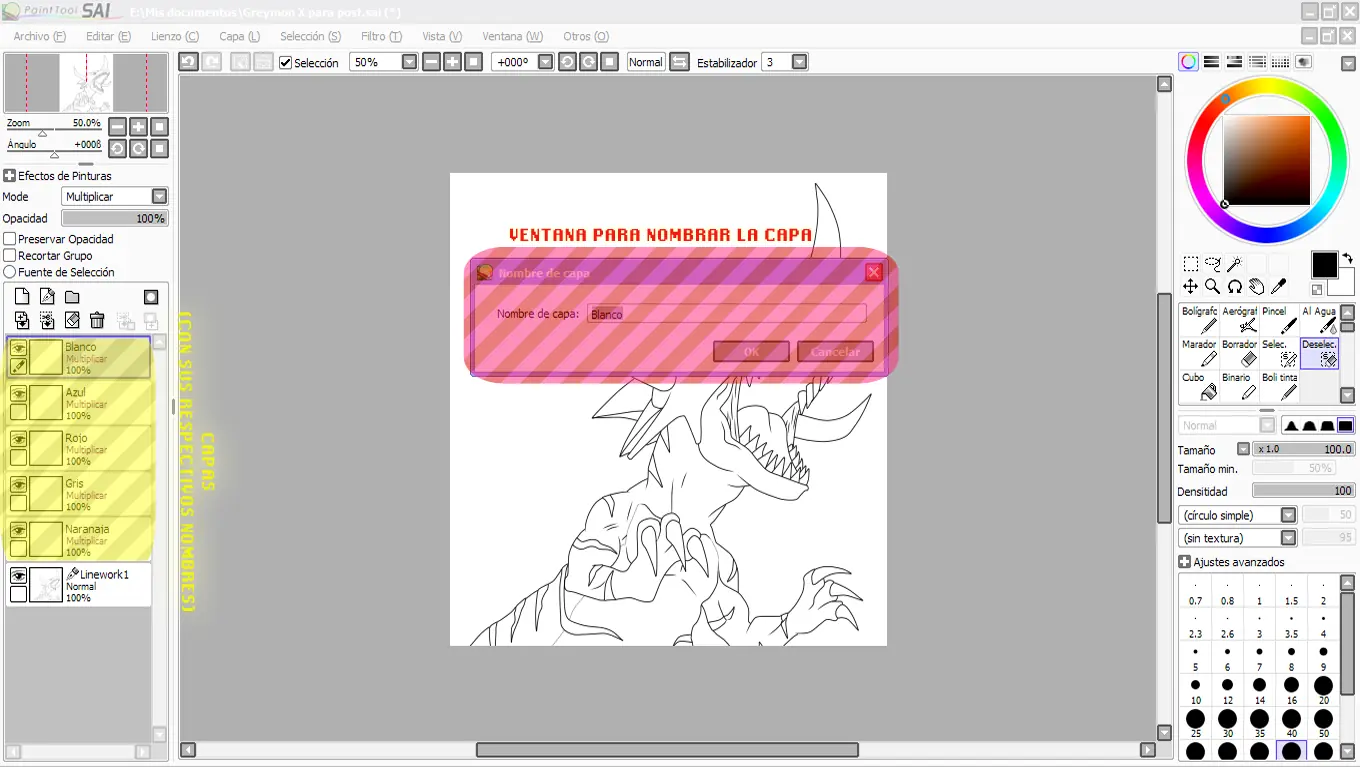This screenshot has width=1360, height=768.
Task: Choose the Borrador eraser tool
Action: pyautogui.click(x=1239, y=353)
